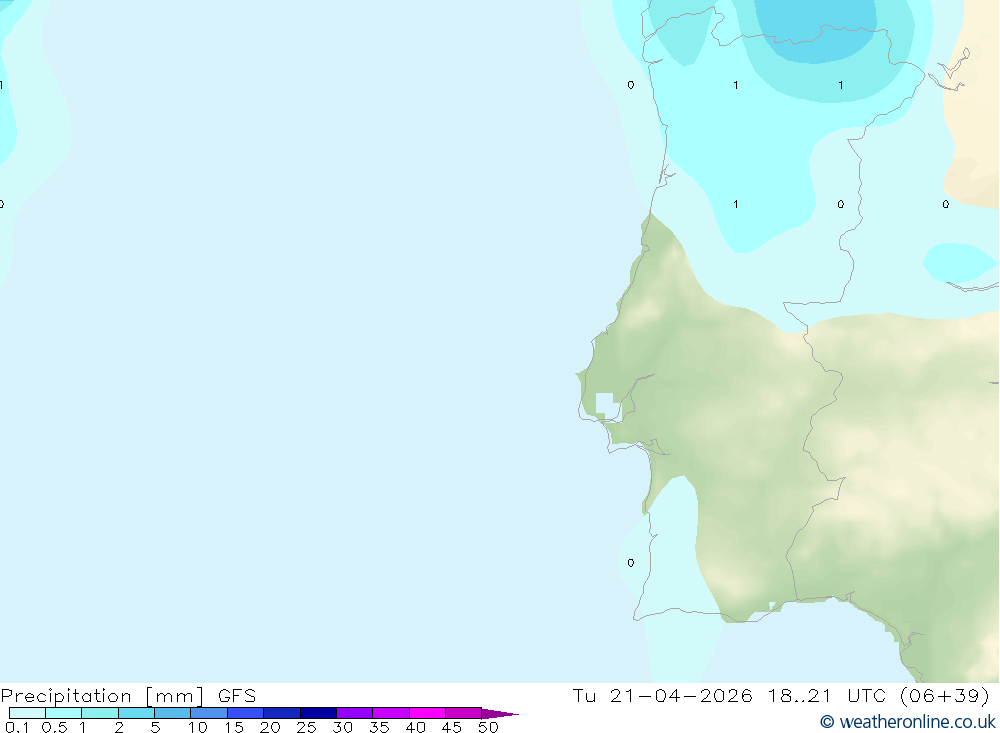Select the 40–45 mm magenta legend swatch

coord(427,713)
